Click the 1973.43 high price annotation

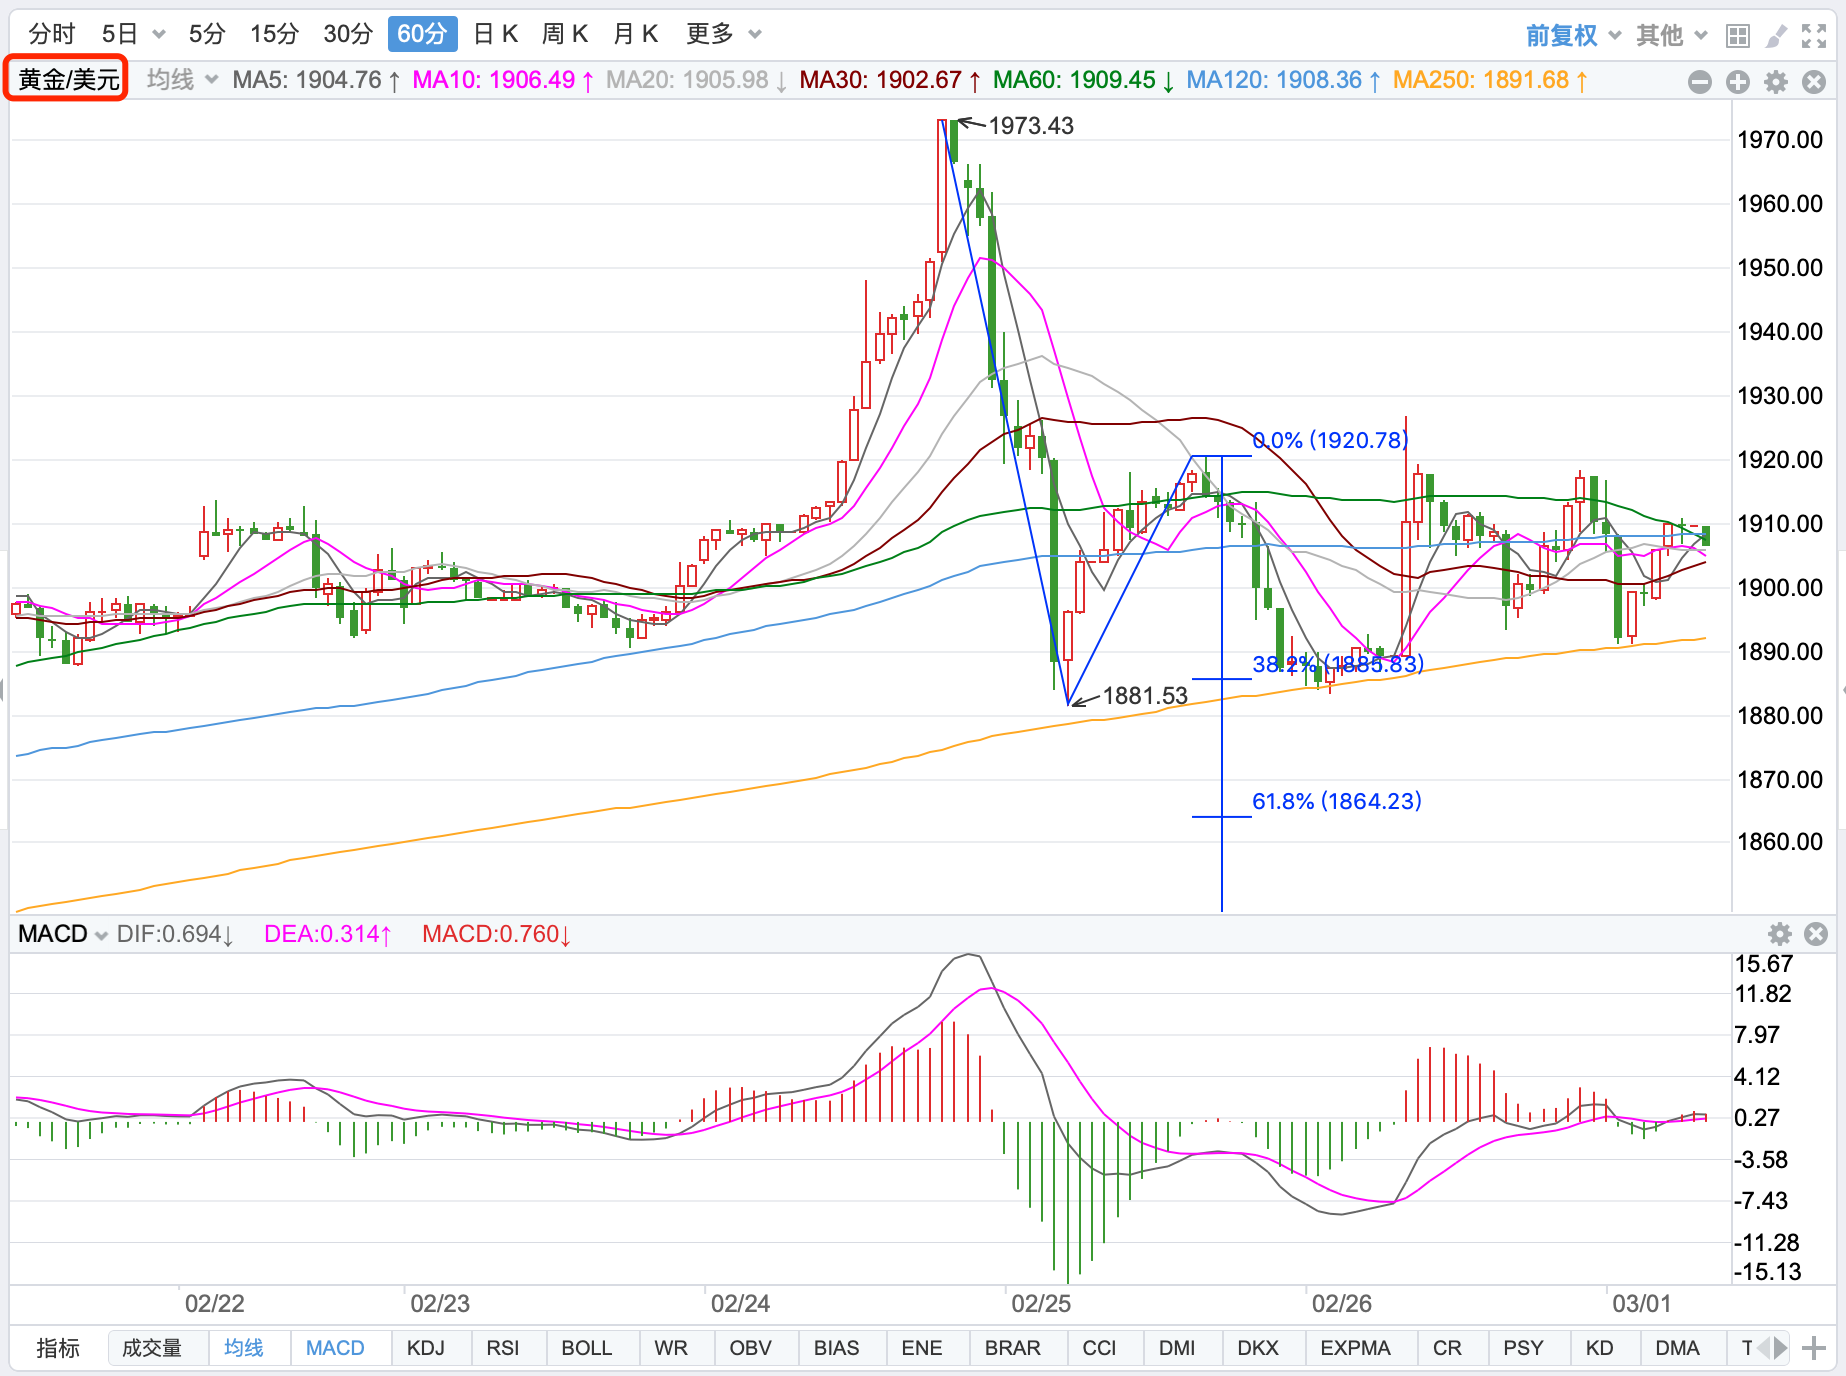pos(1031,126)
